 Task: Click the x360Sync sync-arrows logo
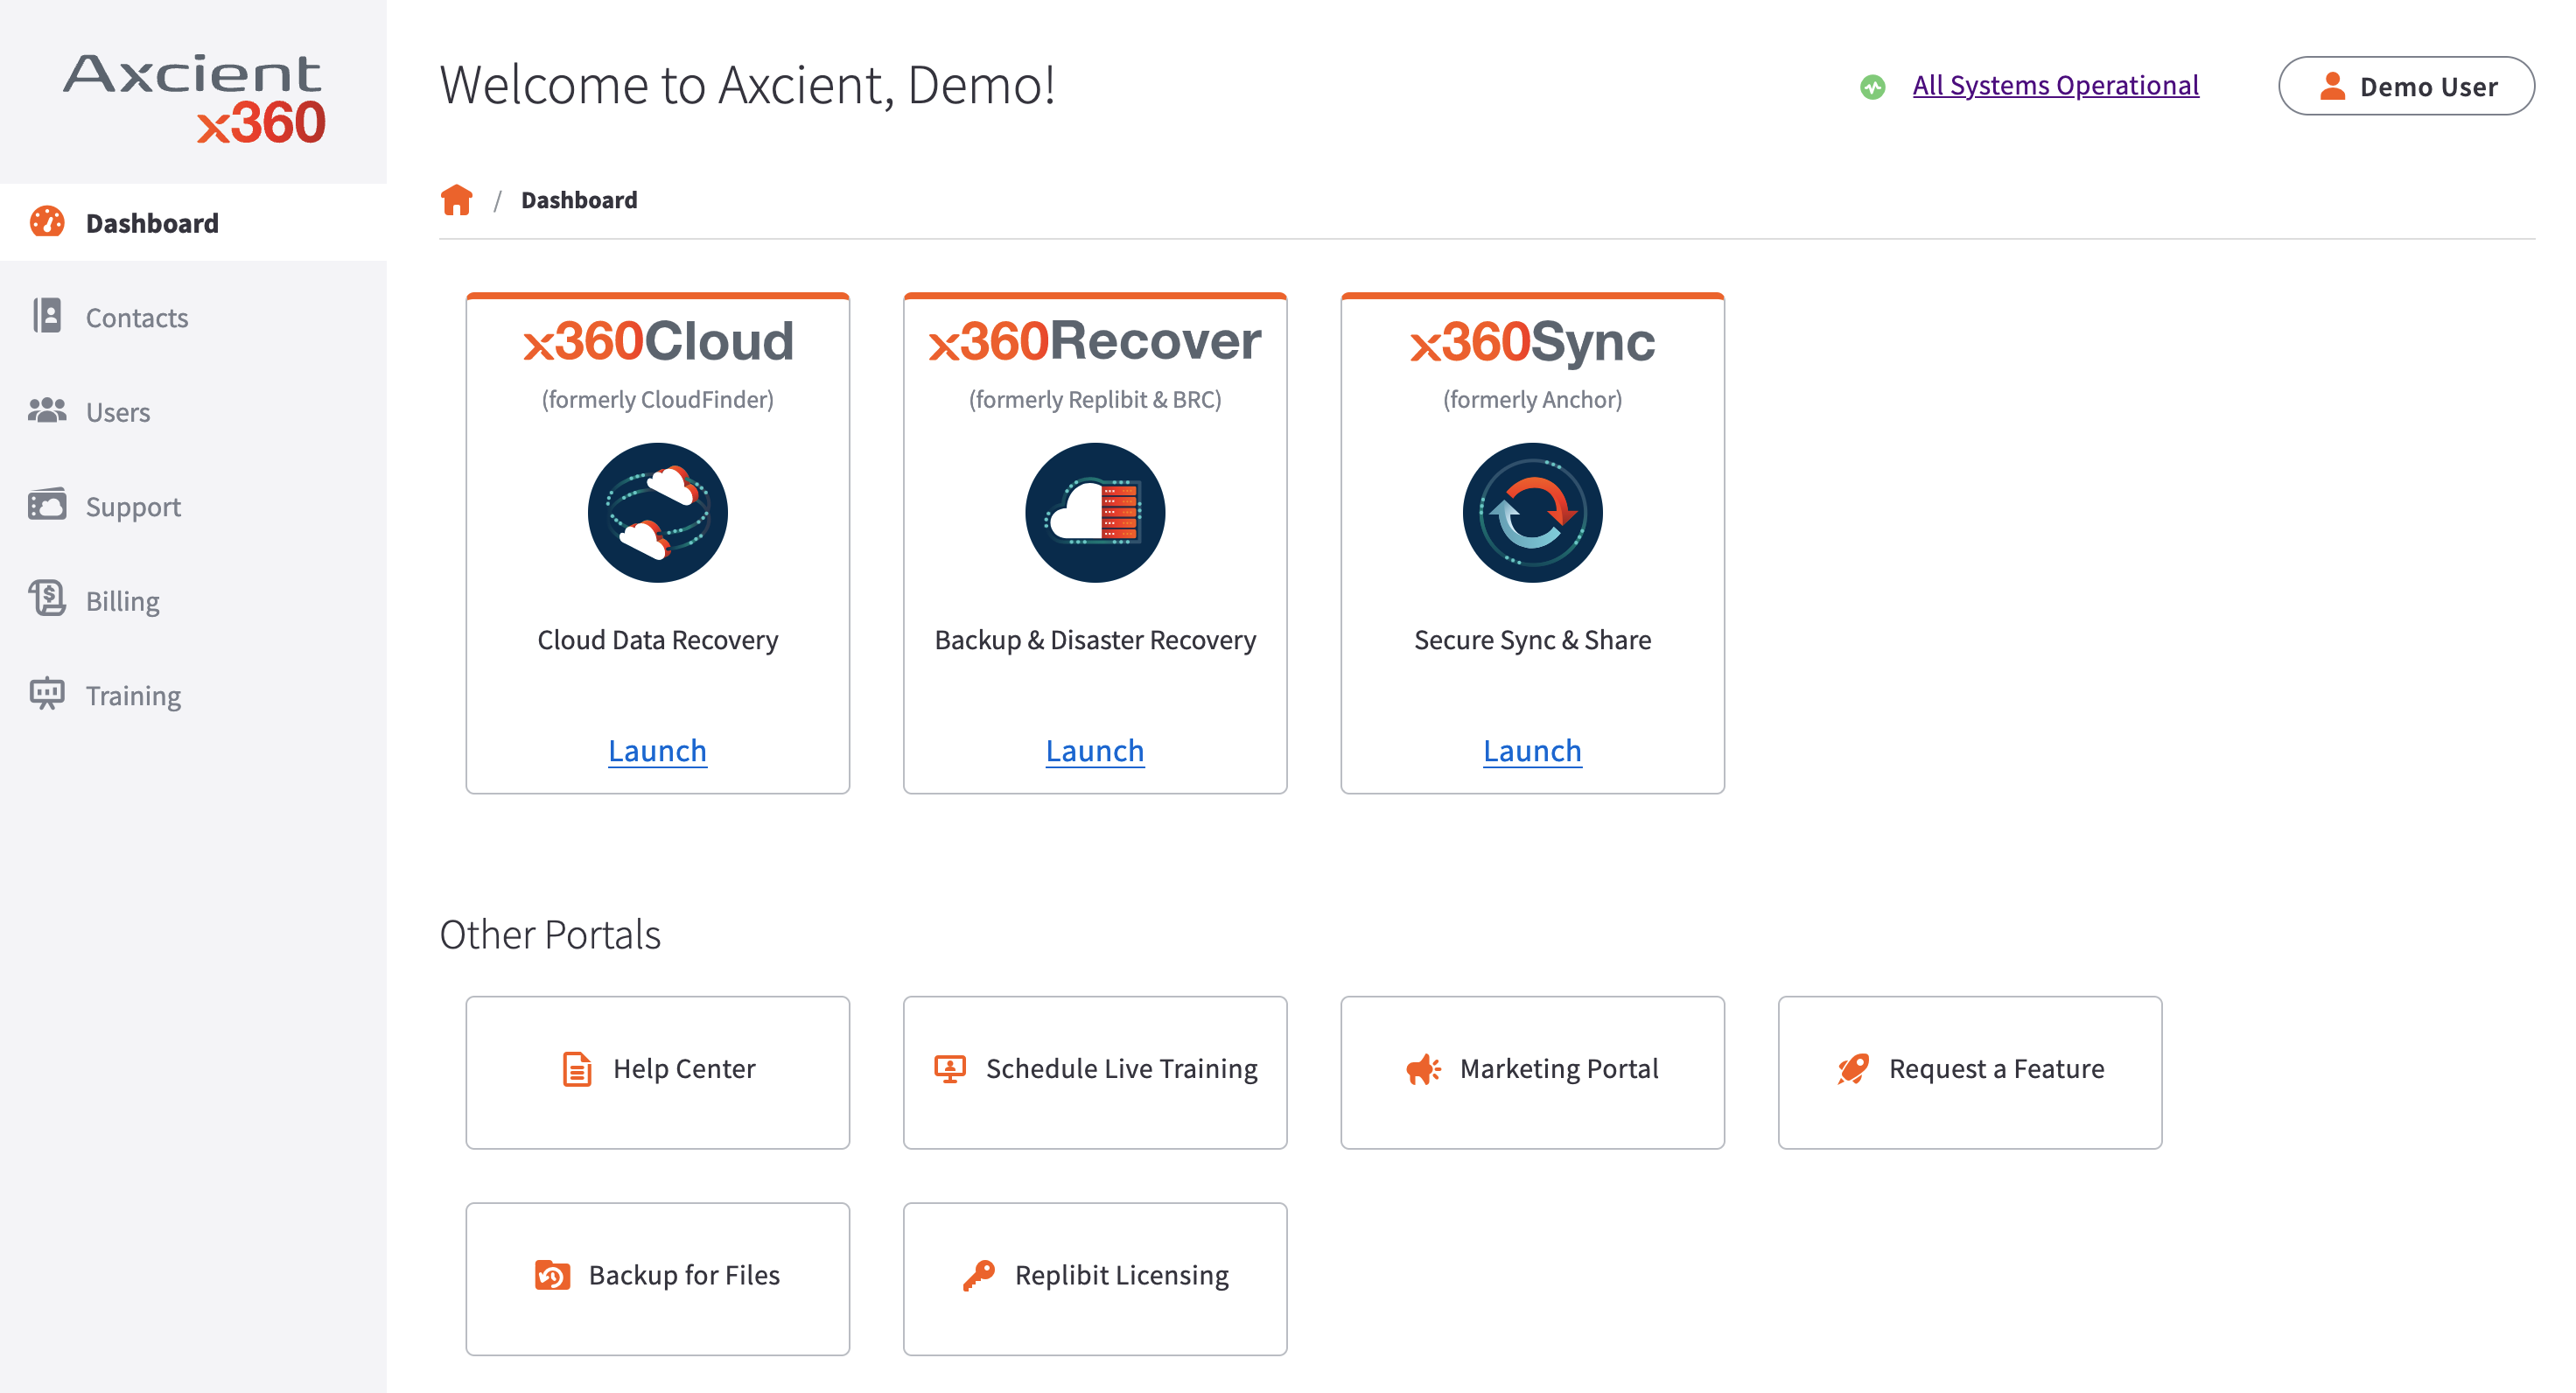[x=1532, y=512]
